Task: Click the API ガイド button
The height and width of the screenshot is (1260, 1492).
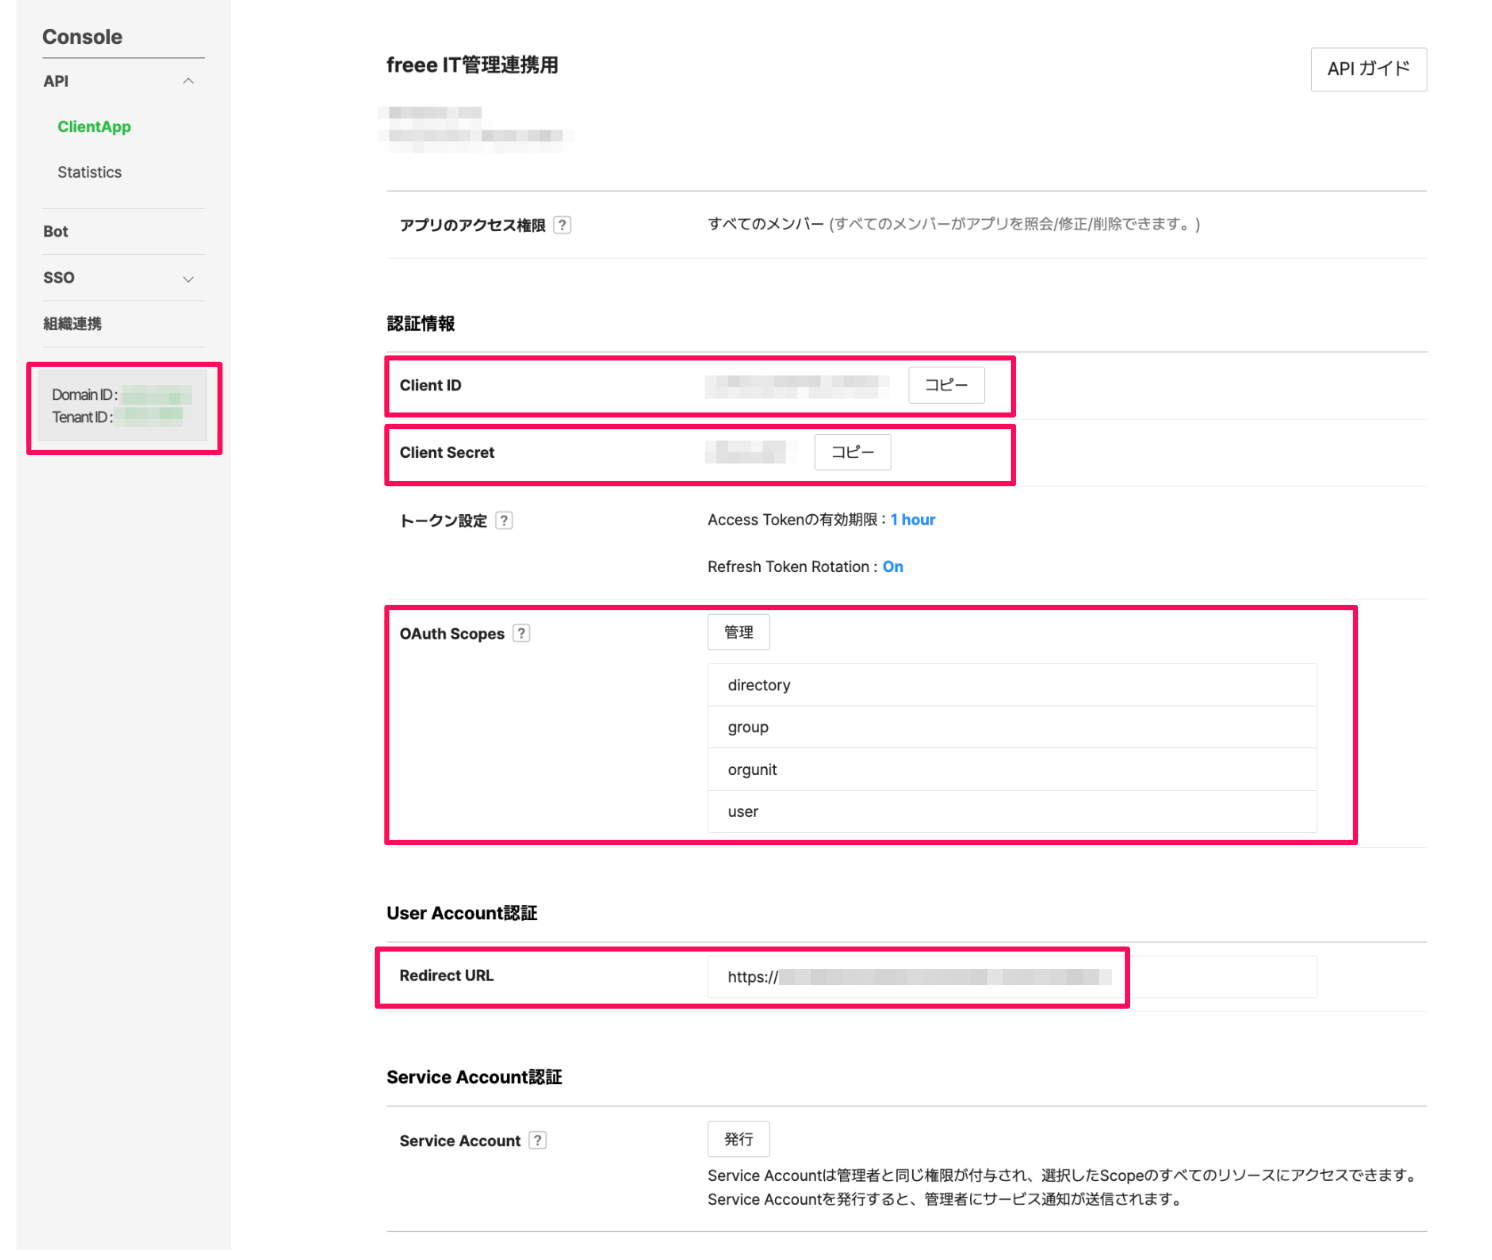Action: (1368, 69)
